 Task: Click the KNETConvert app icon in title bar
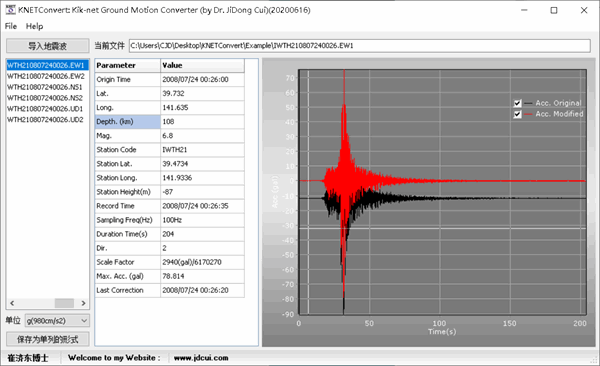(10, 10)
